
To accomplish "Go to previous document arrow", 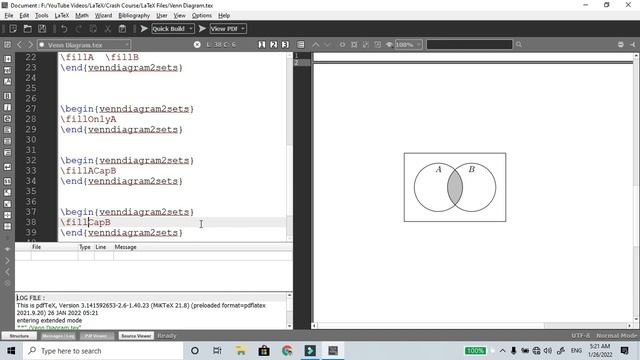I will click(19, 44).
